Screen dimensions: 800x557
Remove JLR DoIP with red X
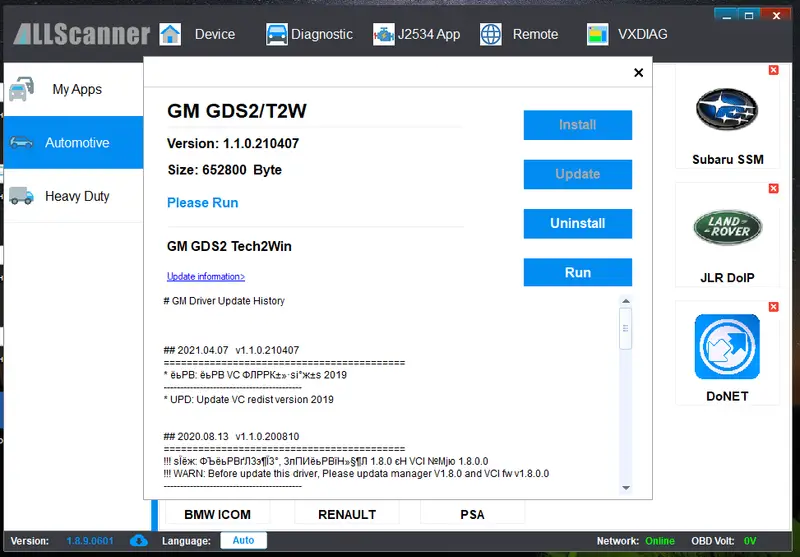click(773, 188)
